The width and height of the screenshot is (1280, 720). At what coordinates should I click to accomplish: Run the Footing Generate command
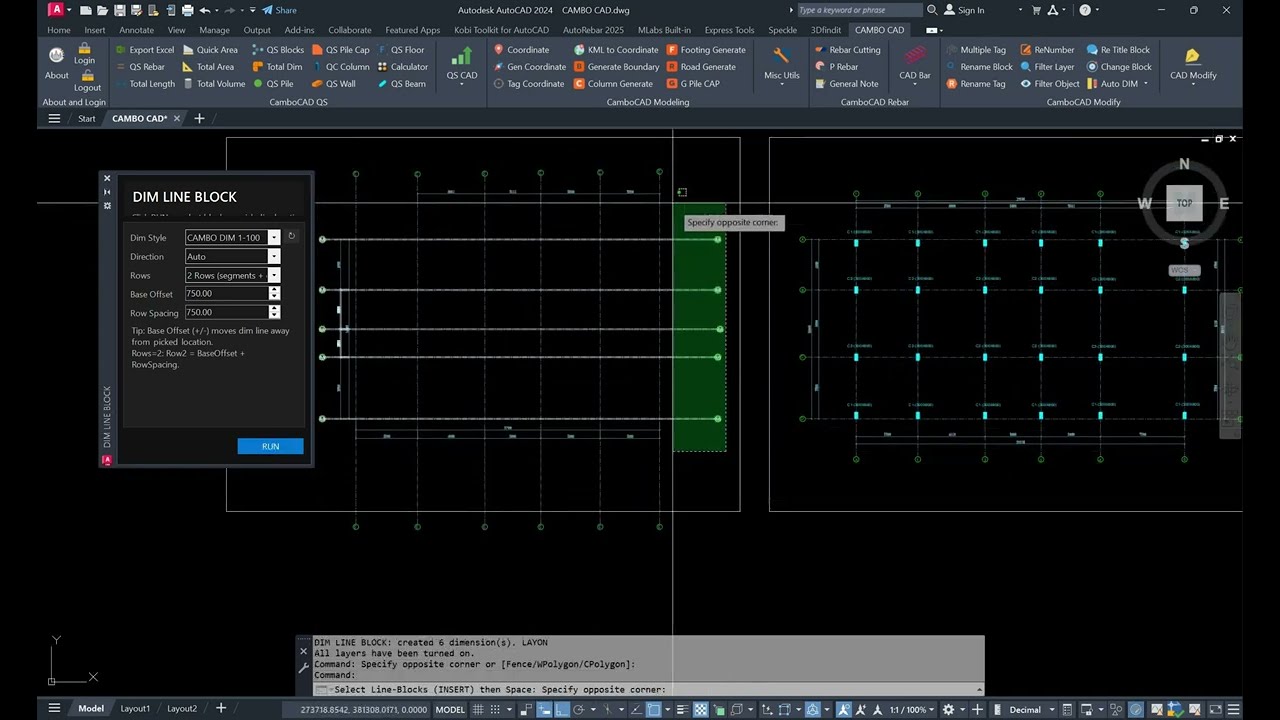pos(706,50)
